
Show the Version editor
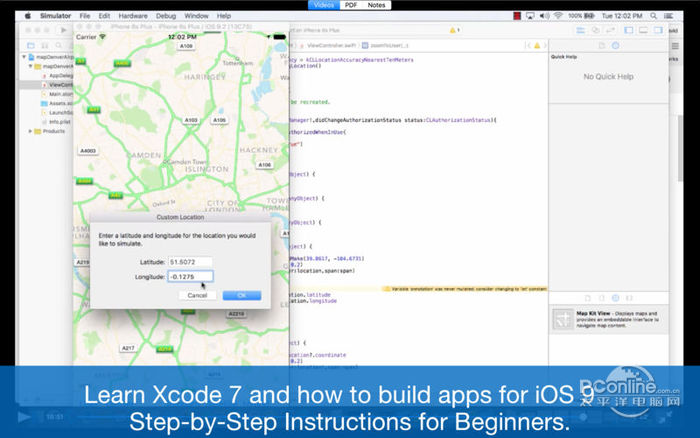(x=610, y=30)
